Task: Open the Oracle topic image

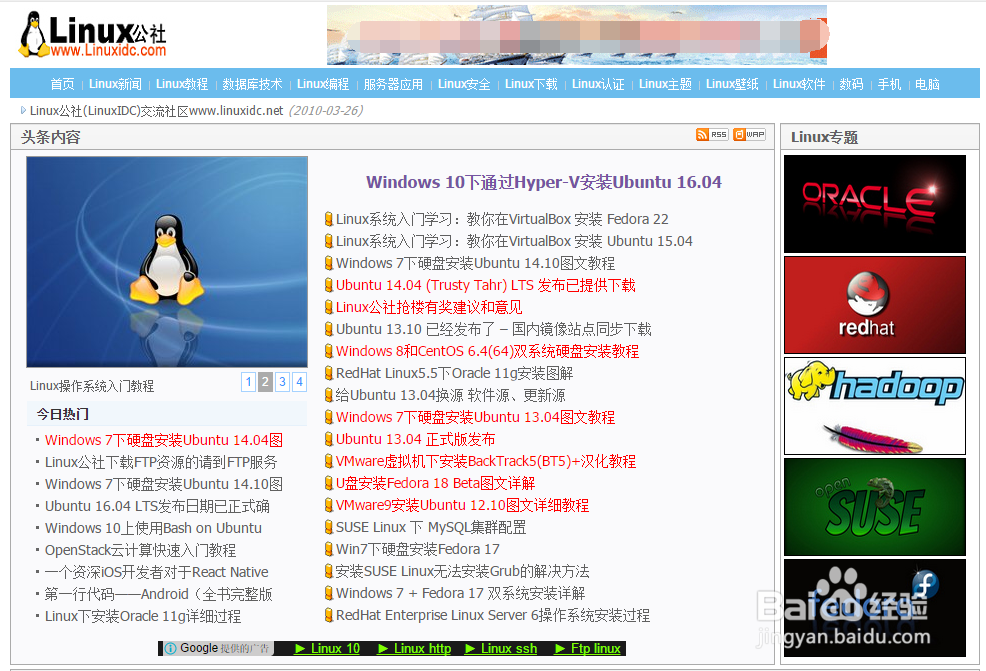Action: (875, 204)
